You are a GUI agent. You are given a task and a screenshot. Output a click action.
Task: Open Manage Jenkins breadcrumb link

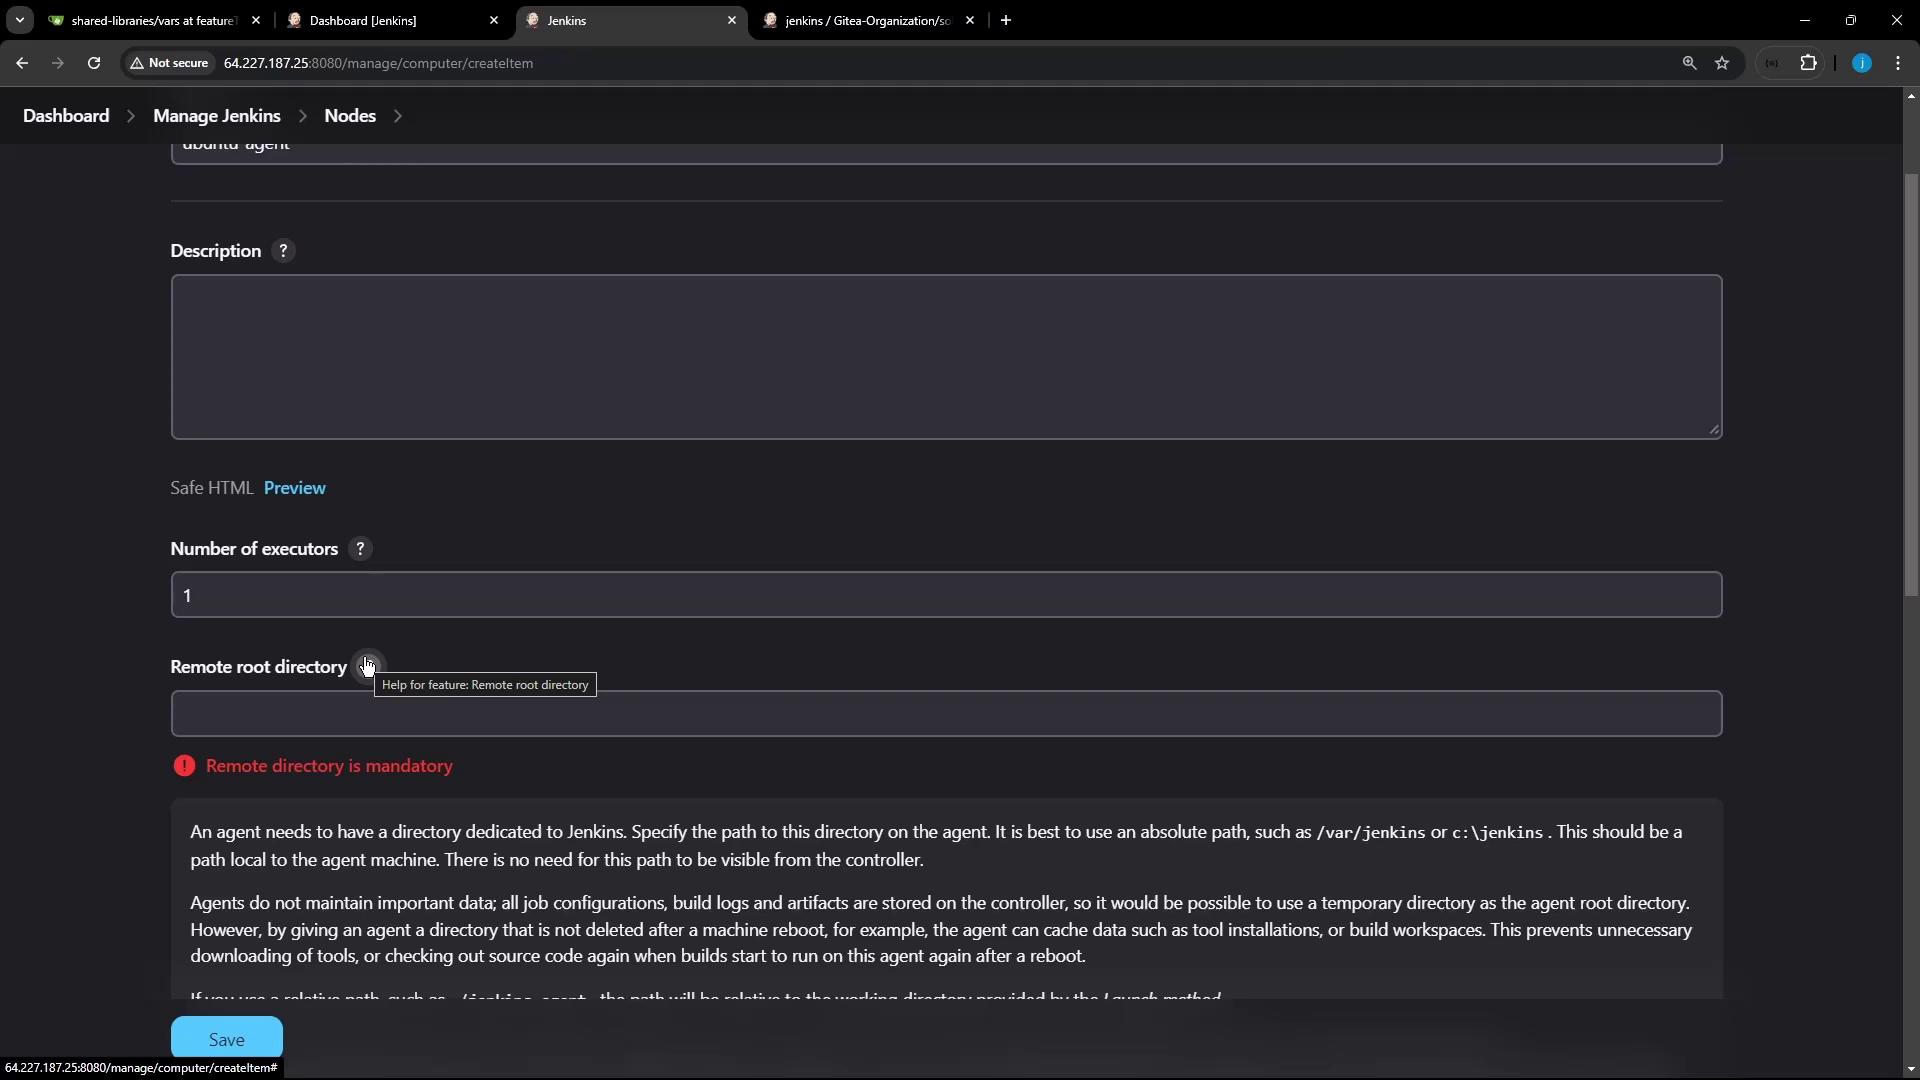[216, 116]
